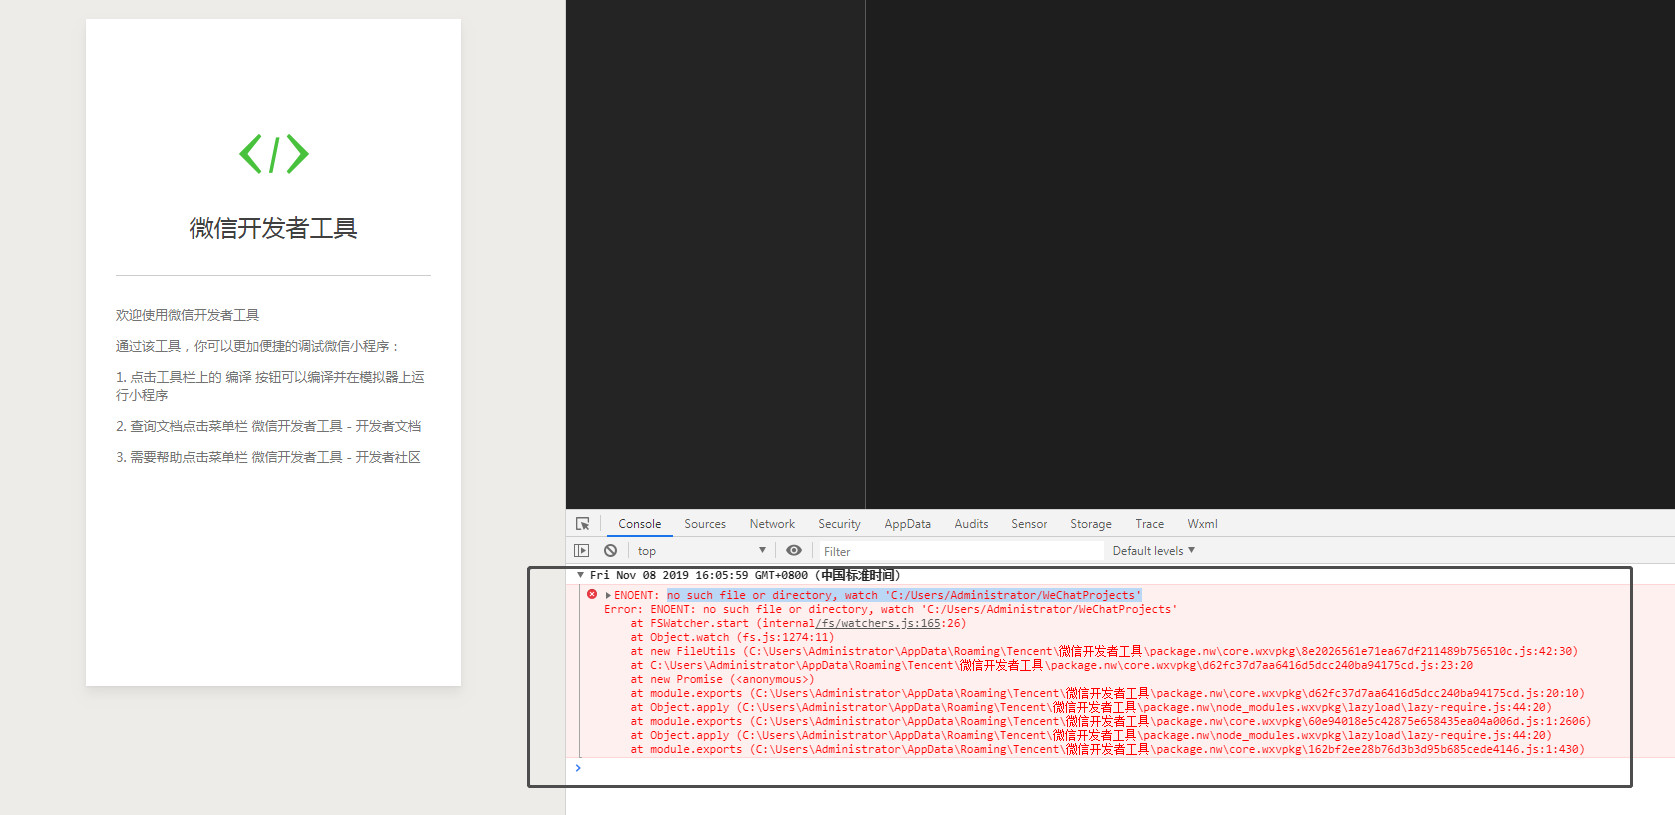Click the green code brackets logo
This screenshot has width=1675, height=815.
tap(274, 154)
